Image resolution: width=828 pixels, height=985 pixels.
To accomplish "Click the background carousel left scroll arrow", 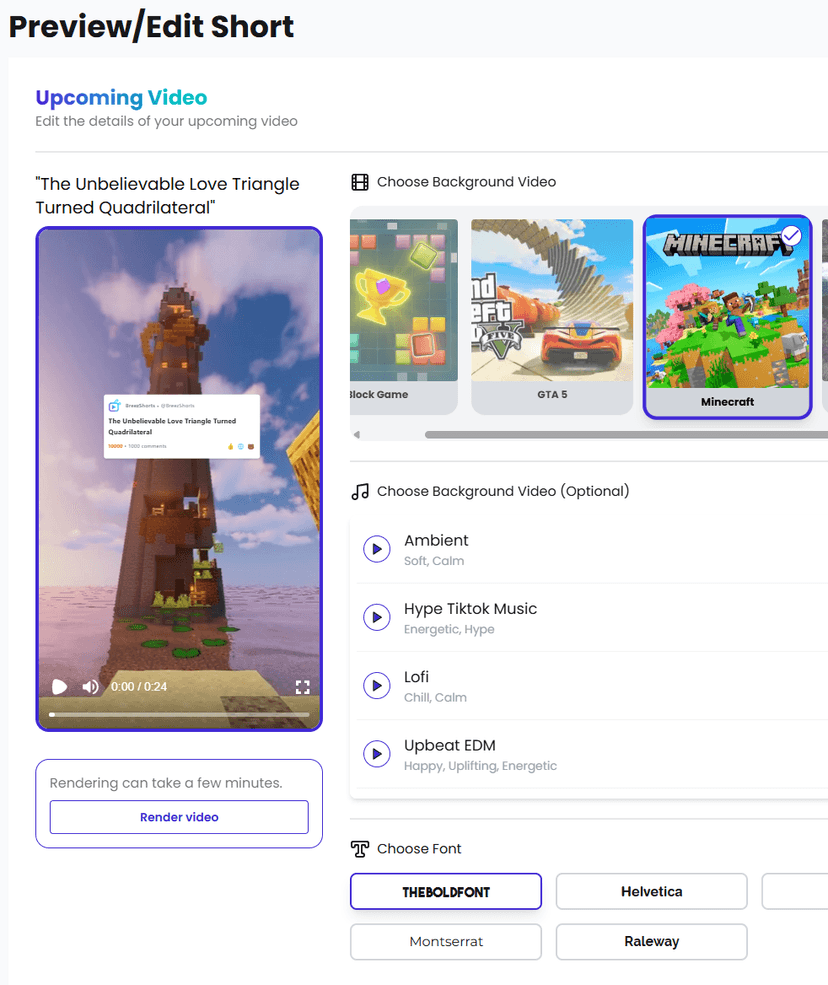I will pos(357,435).
